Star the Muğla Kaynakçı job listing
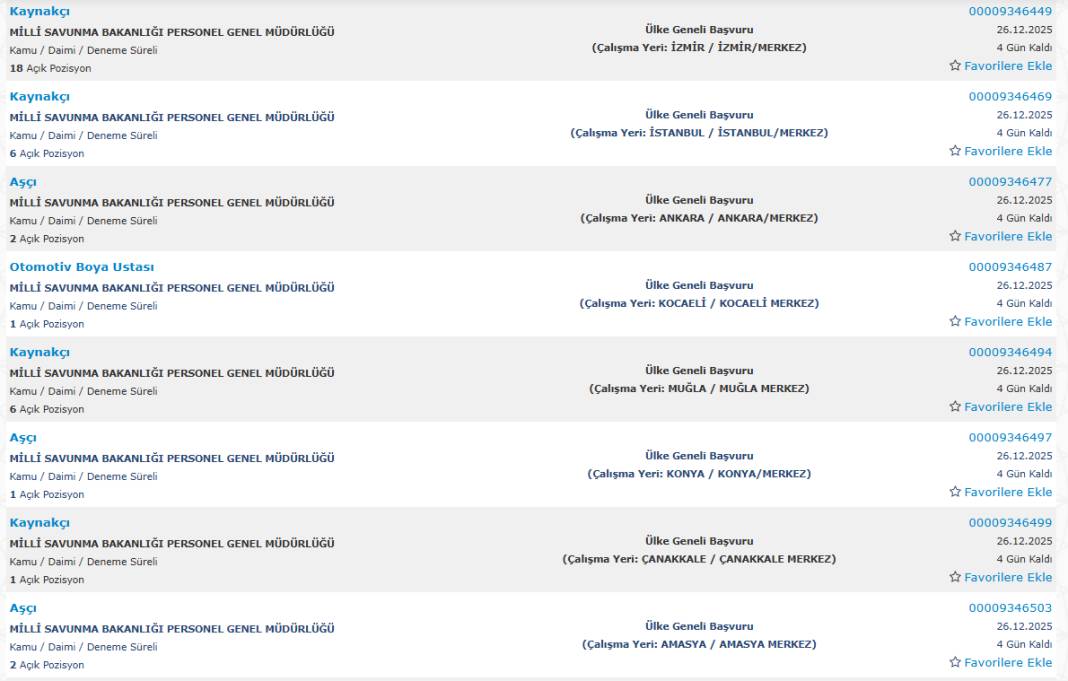 [955, 407]
